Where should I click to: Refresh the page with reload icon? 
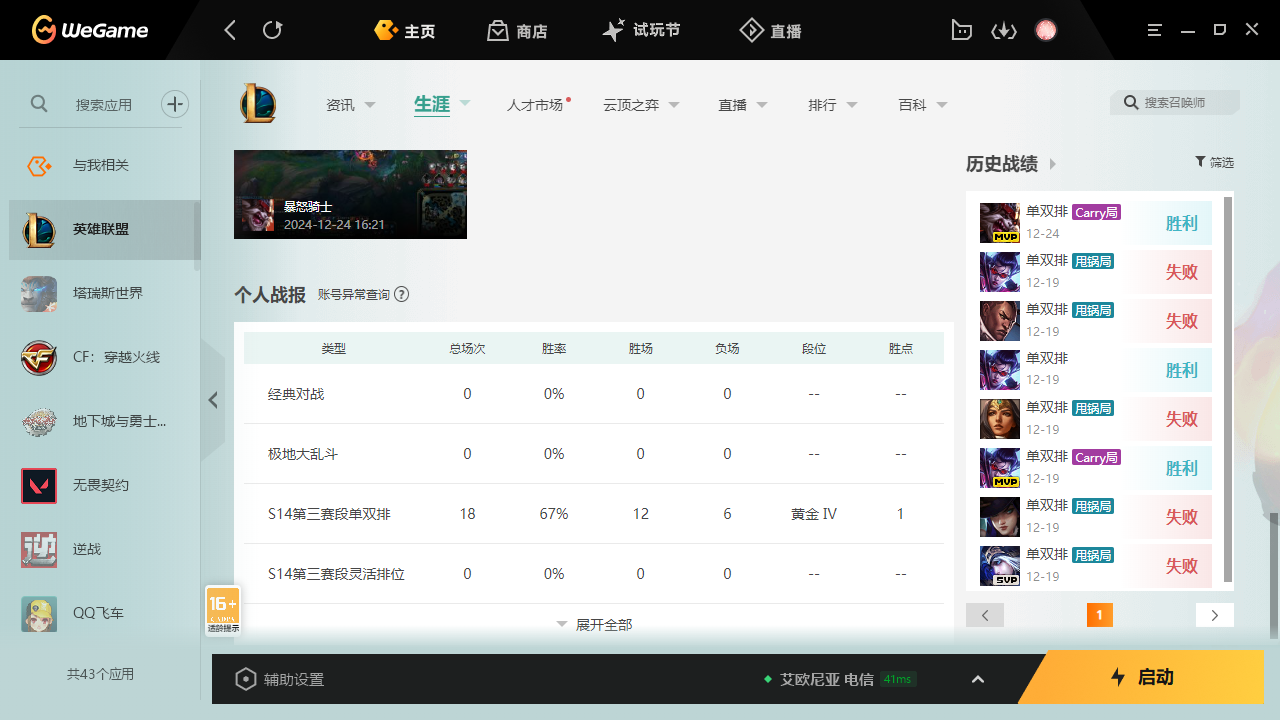272,30
